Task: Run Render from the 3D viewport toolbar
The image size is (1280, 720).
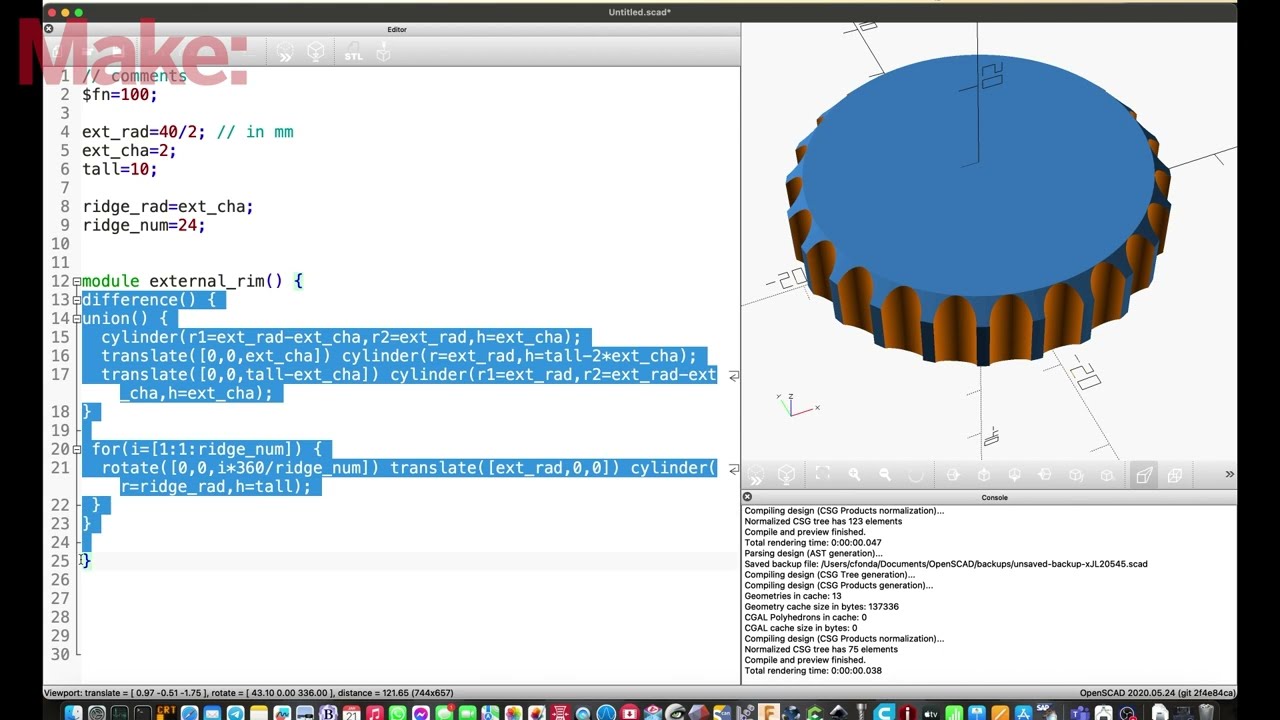Action: (x=787, y=475)
